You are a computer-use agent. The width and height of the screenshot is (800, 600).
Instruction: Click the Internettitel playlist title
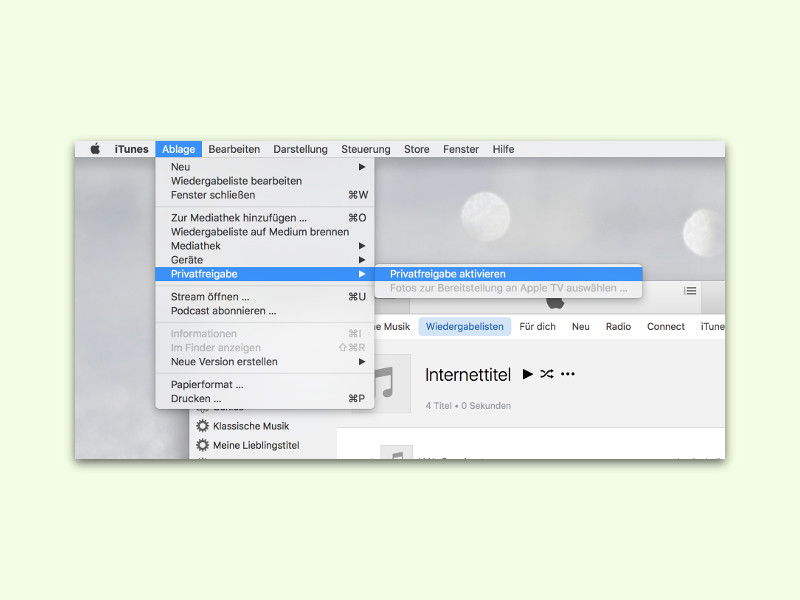point(467,375)
